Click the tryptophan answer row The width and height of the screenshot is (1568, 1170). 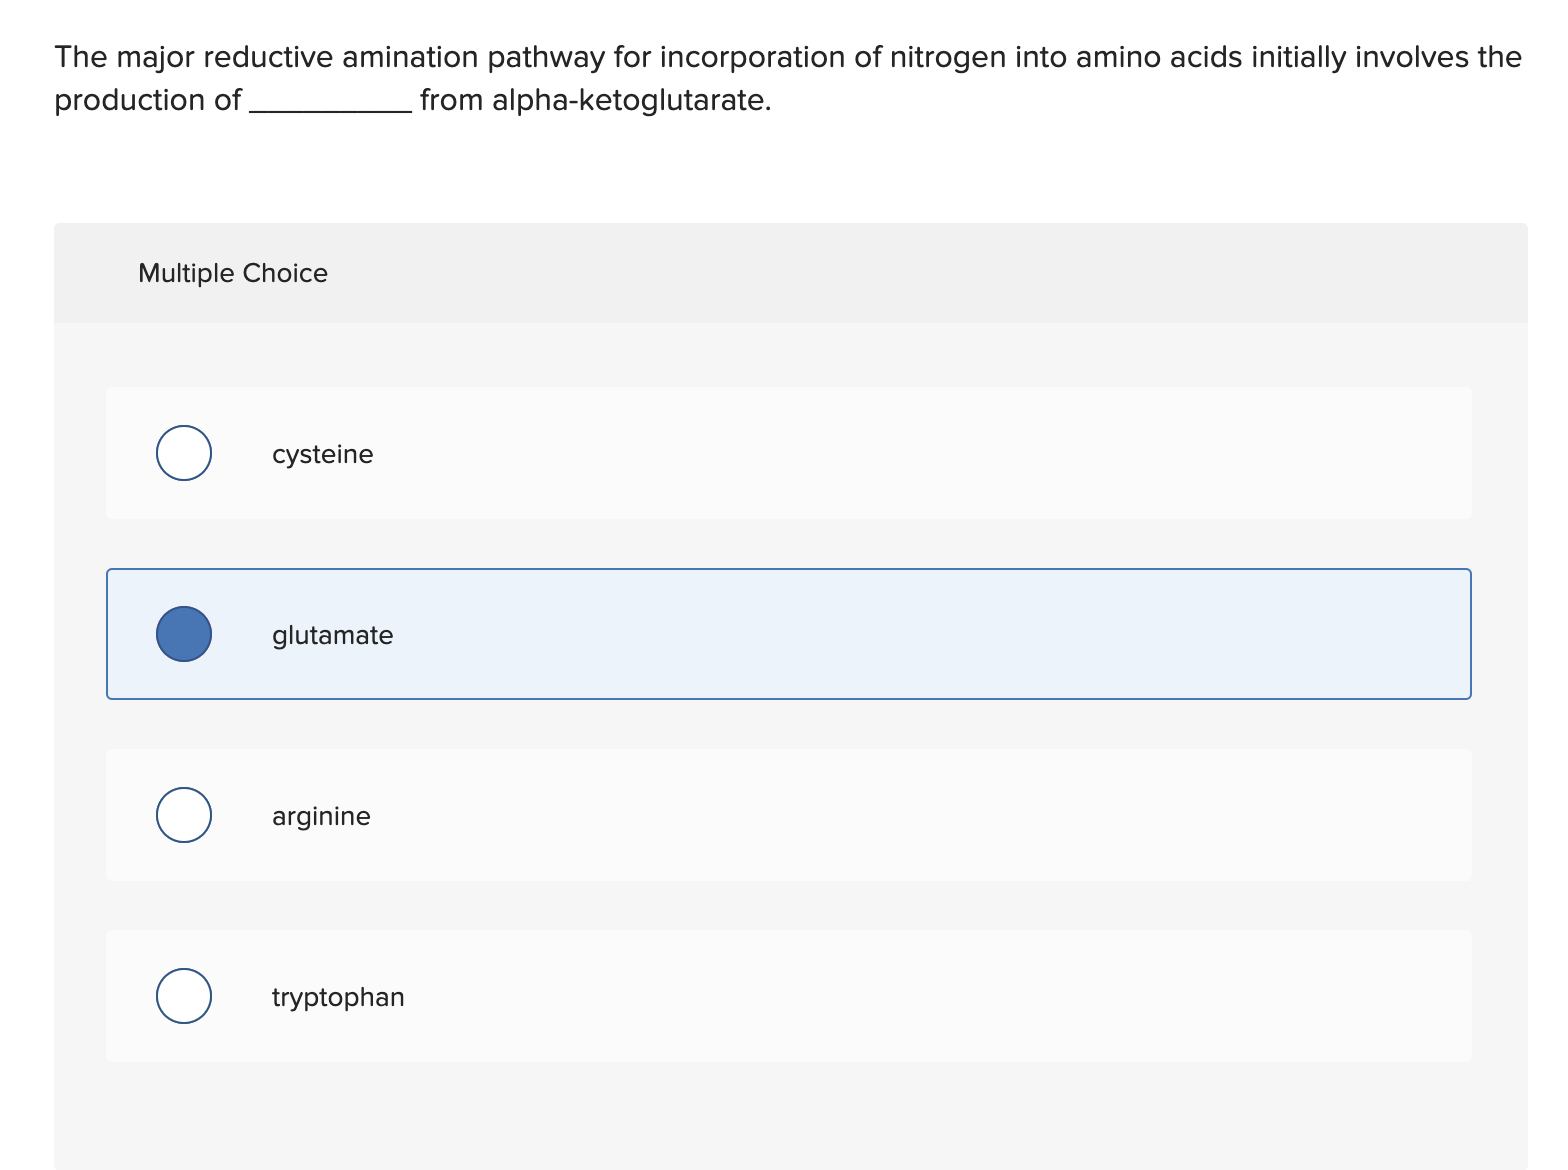(700, 995)
